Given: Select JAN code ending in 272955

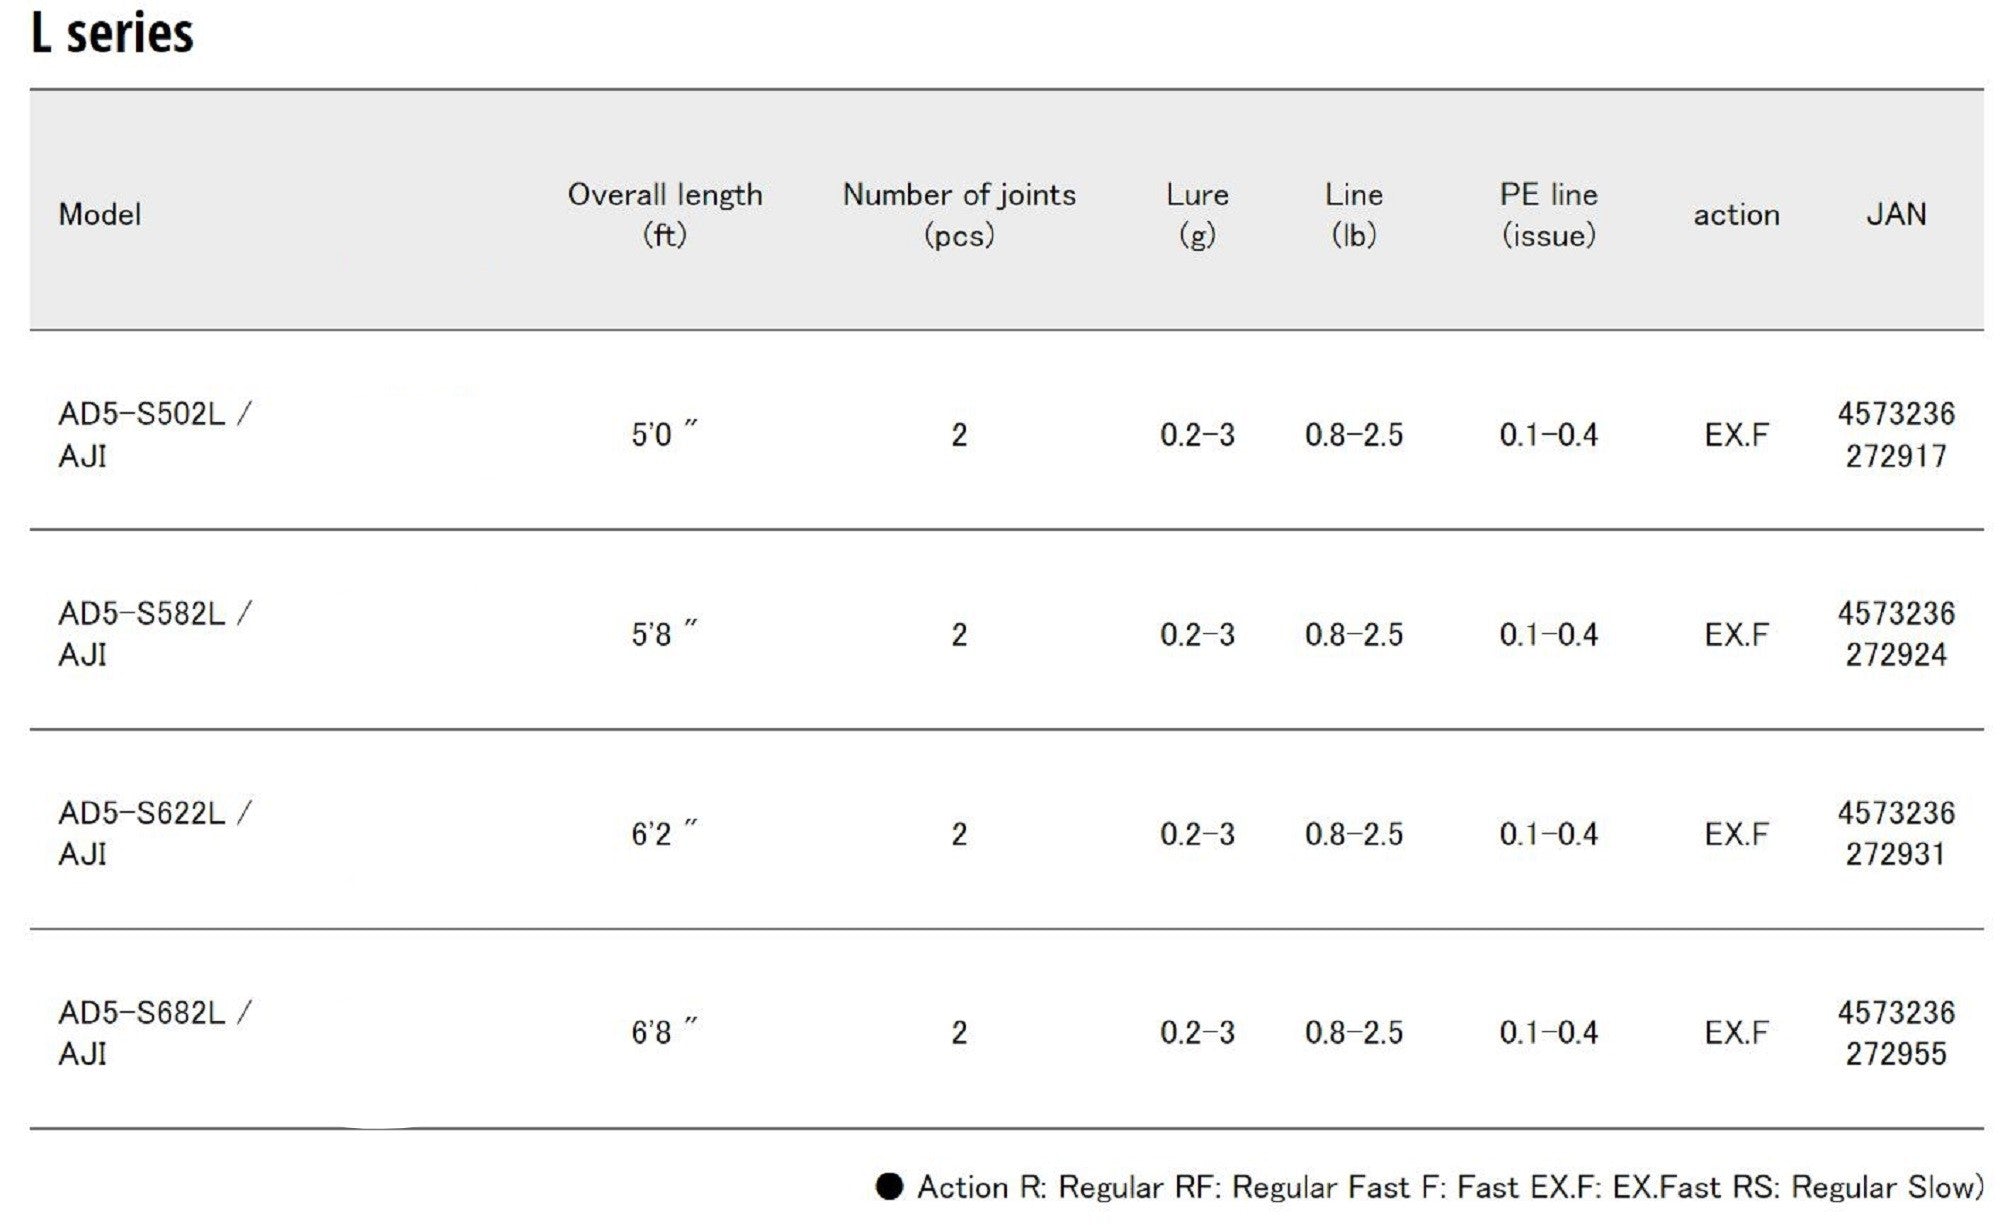Looking at the screenshot, I should point(1896,1032).
